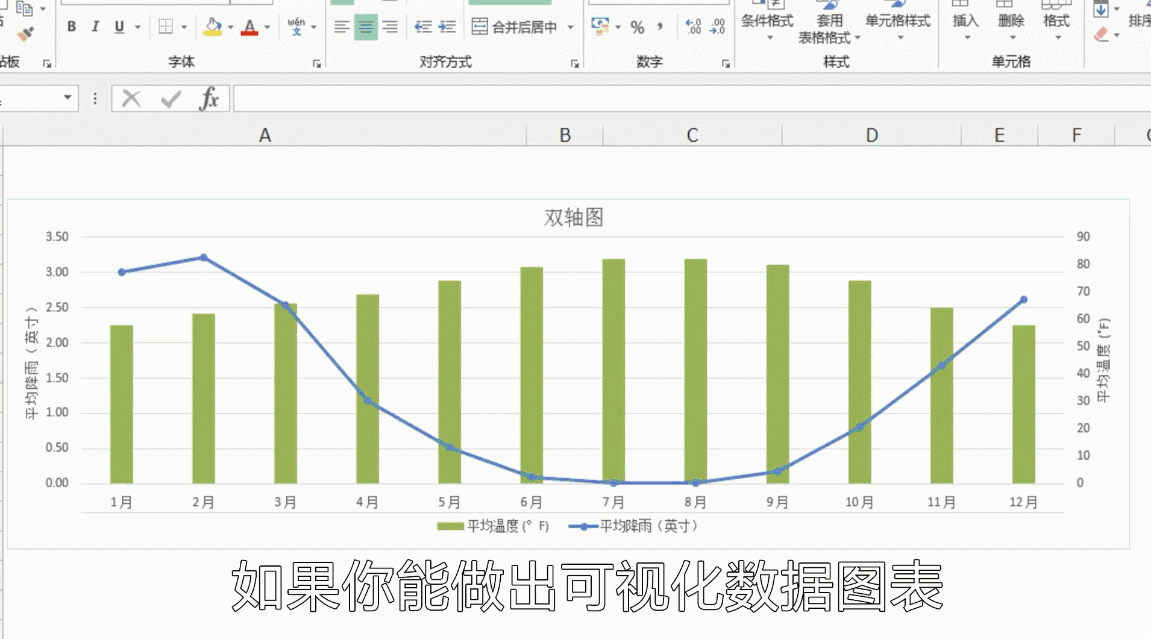Click the decrease indent icon
Viewport: 1151px width, 639px height.
[423, 27]
